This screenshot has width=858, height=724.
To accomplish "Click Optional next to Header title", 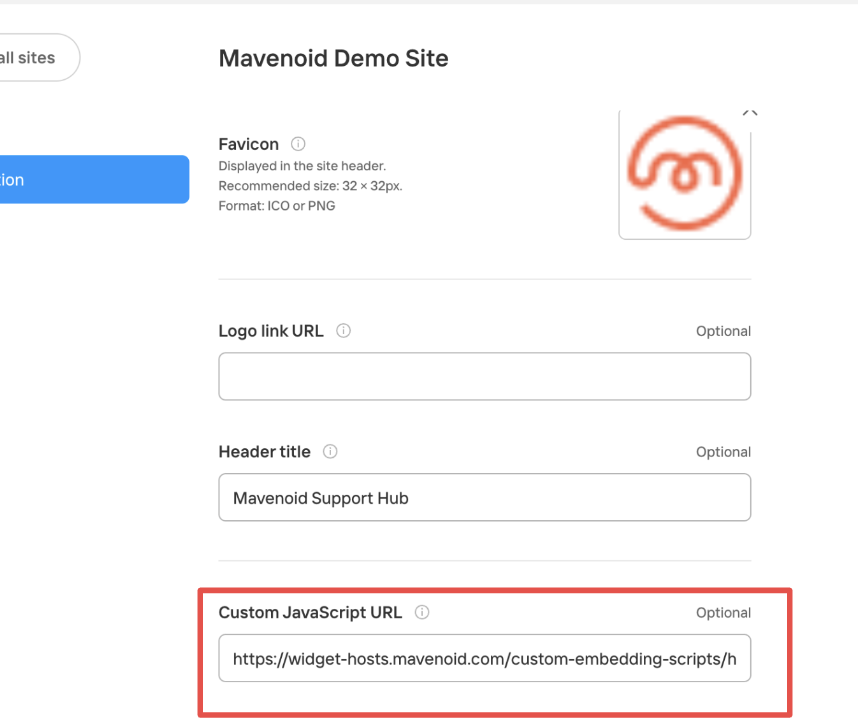I will tap(723, 452).
